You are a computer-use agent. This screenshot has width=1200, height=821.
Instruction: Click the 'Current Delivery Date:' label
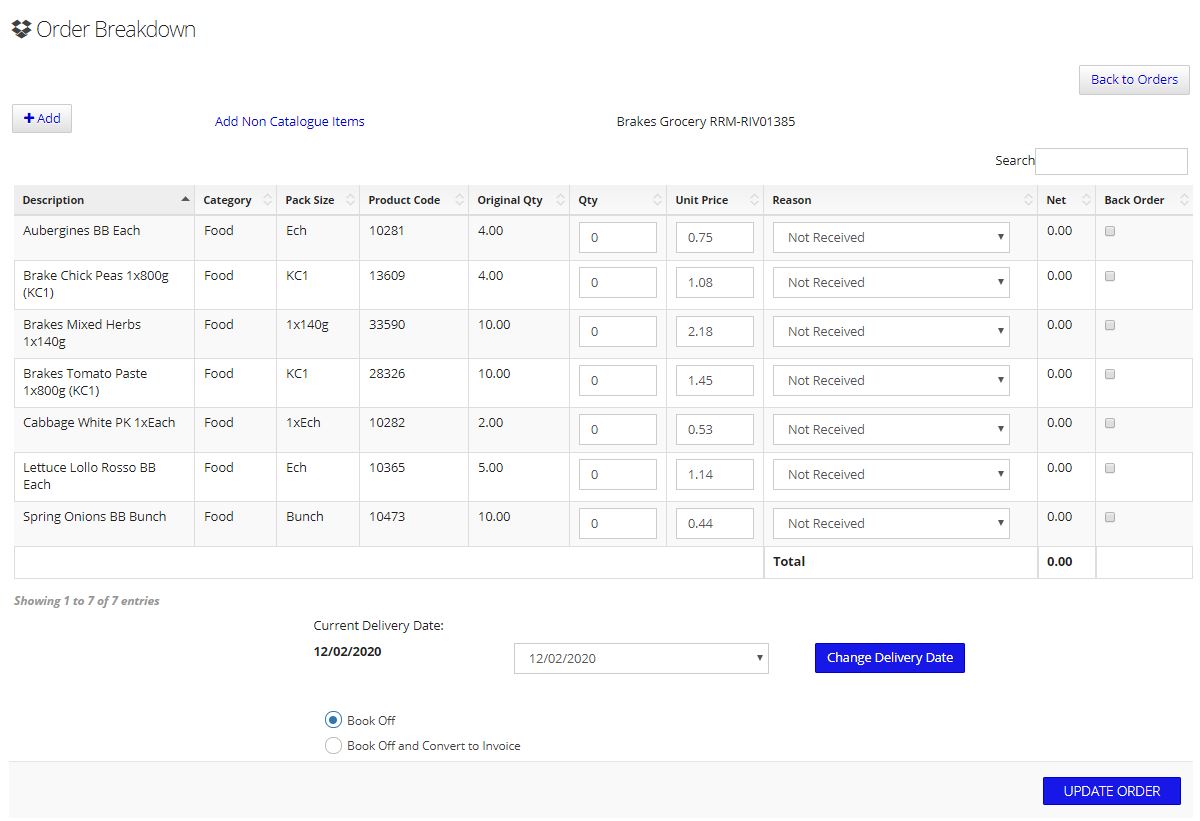(x=378, y=626)
